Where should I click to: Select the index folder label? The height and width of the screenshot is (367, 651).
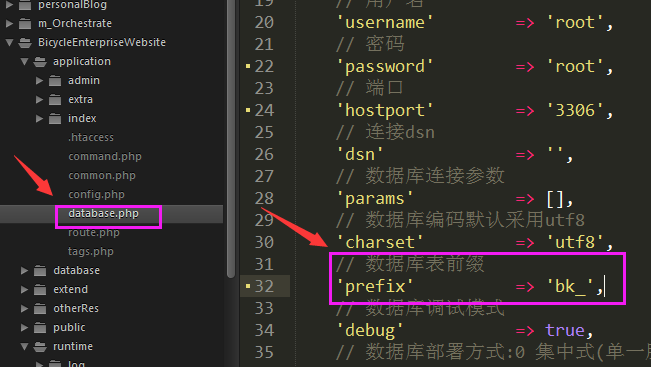pos(82,118)
